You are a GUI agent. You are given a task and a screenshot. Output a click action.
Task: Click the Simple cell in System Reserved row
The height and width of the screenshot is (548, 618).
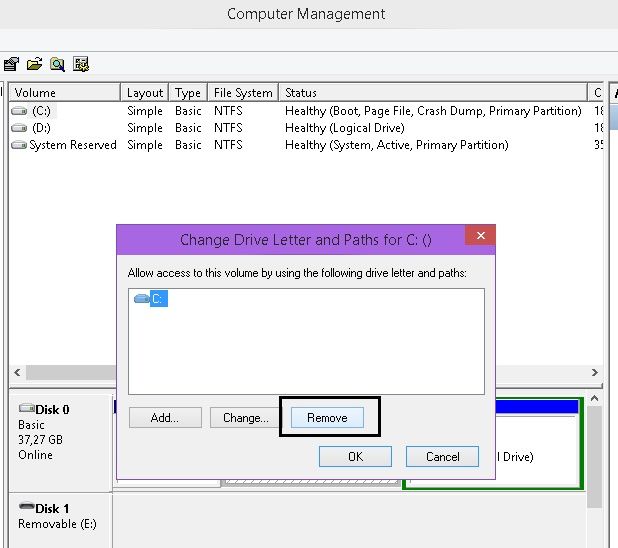145,145
